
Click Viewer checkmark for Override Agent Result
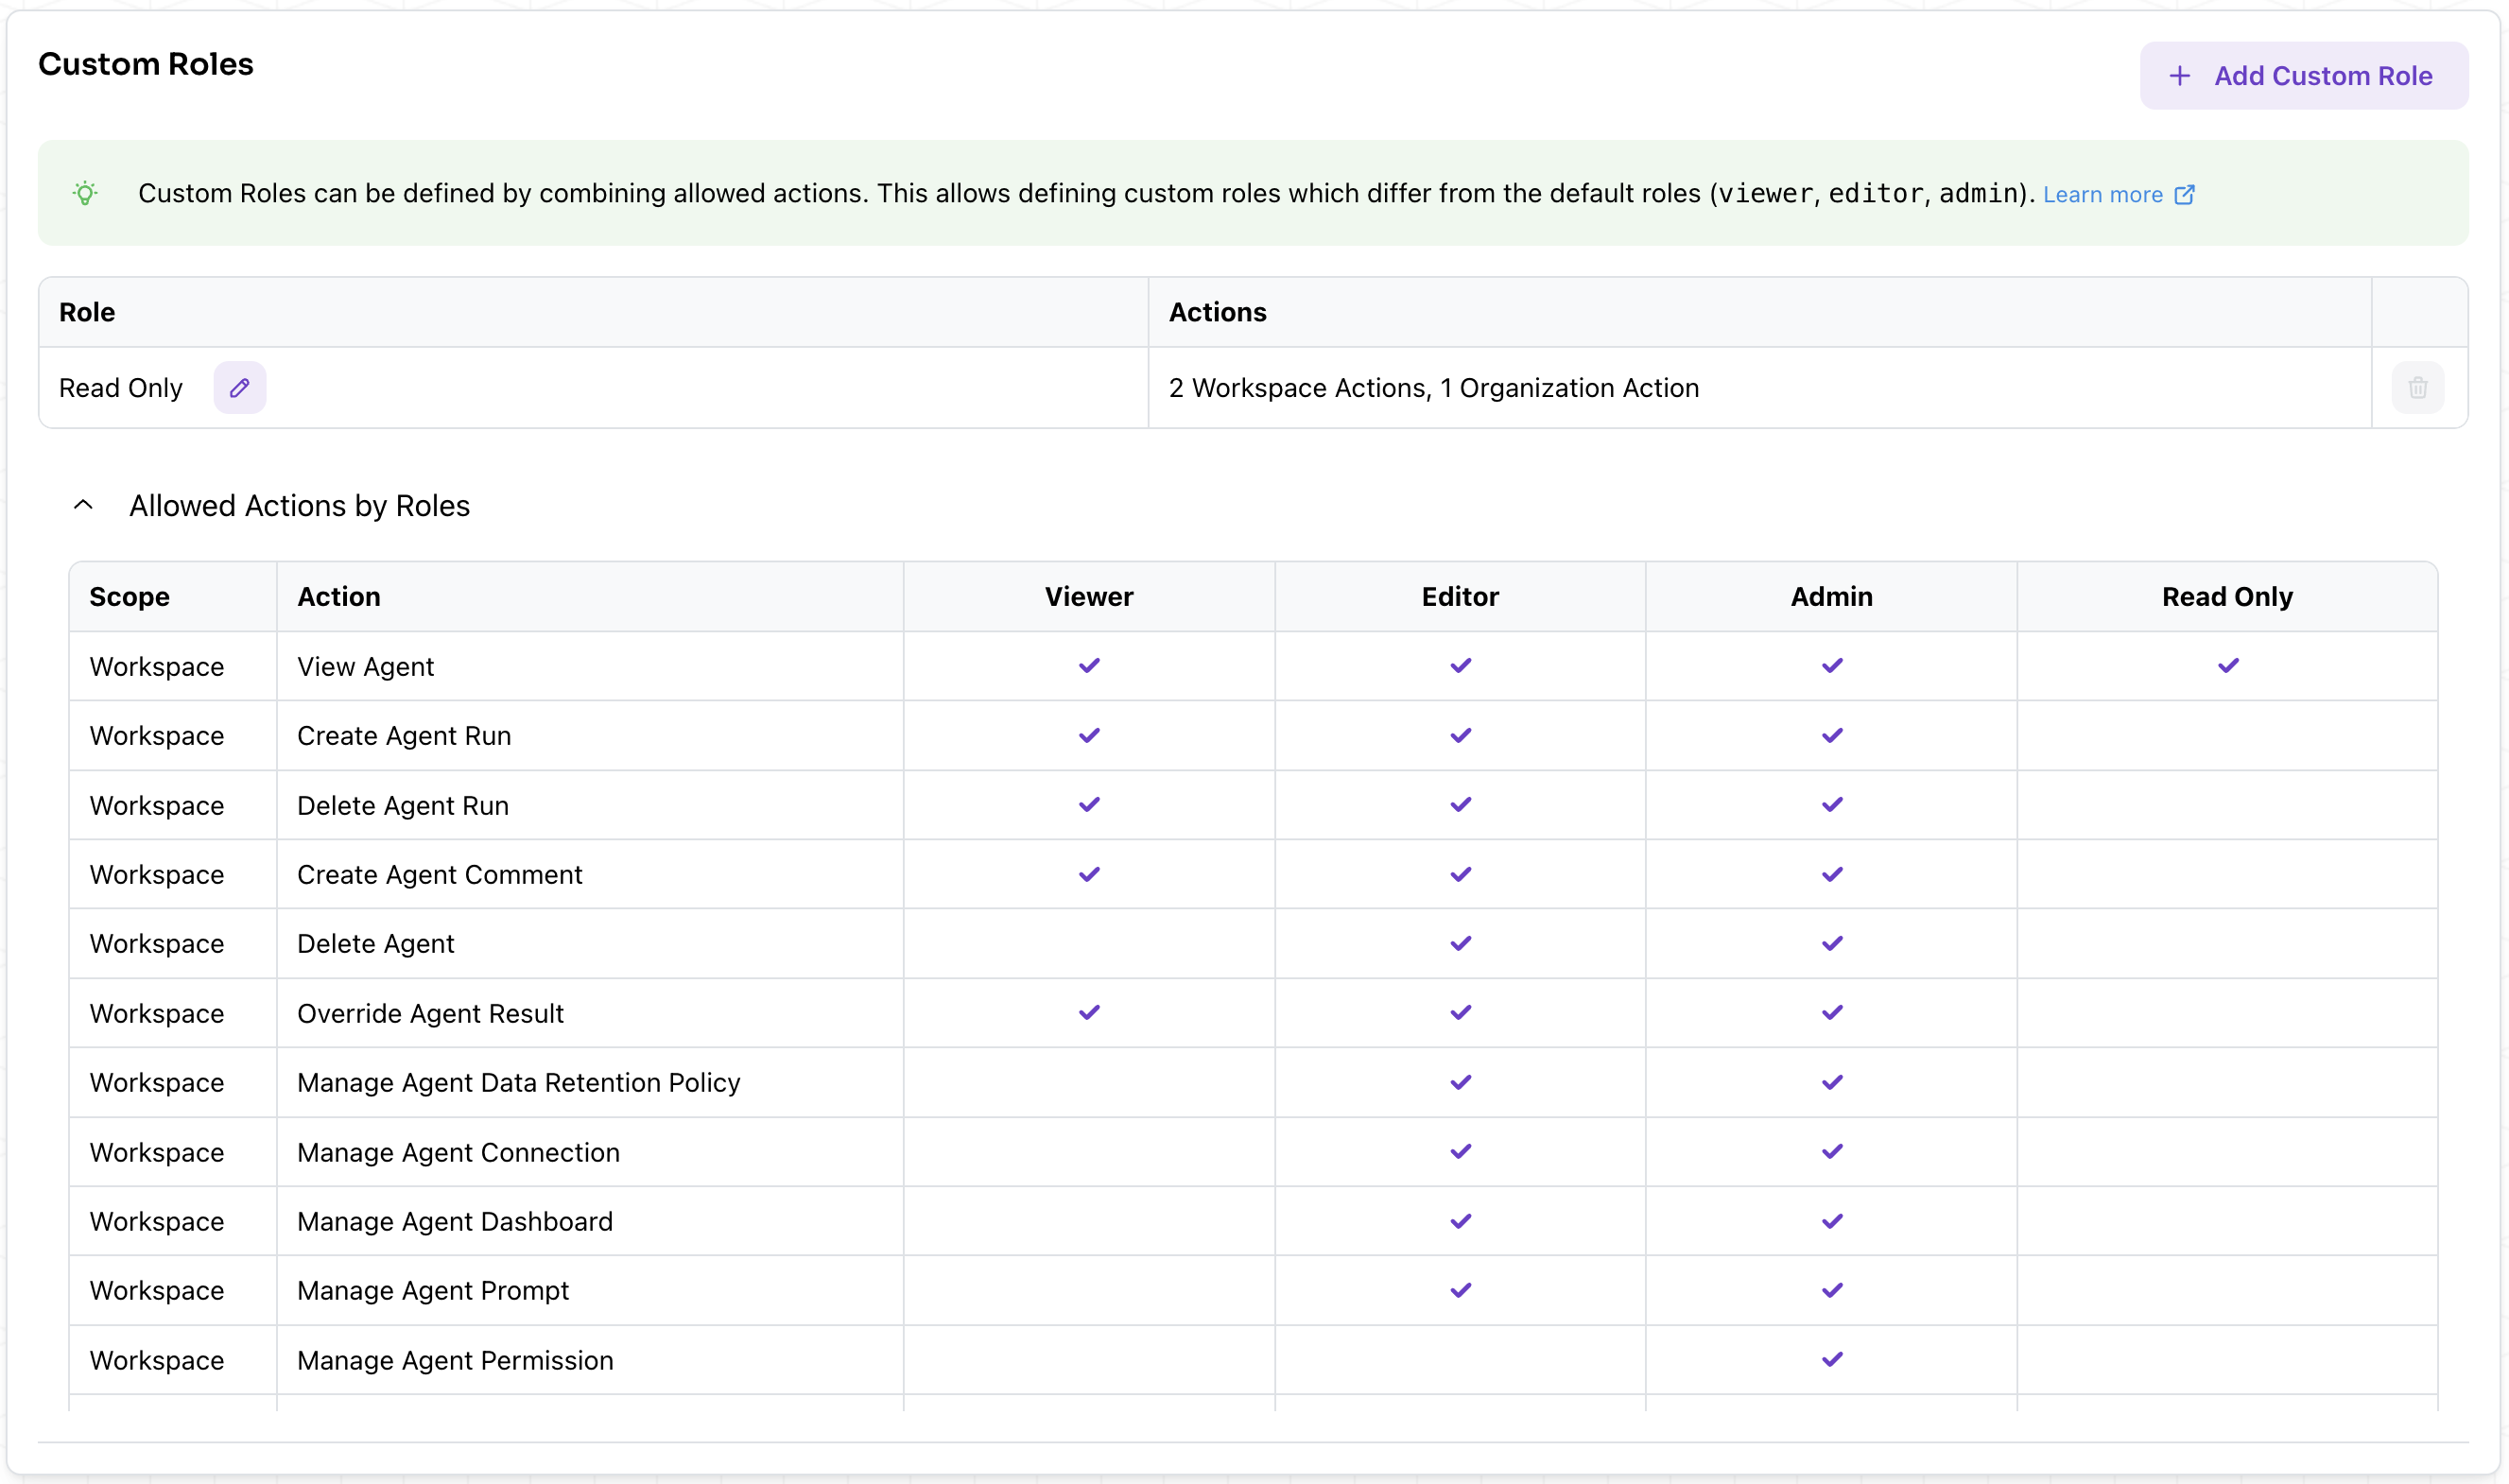tap(1089, 1013)
